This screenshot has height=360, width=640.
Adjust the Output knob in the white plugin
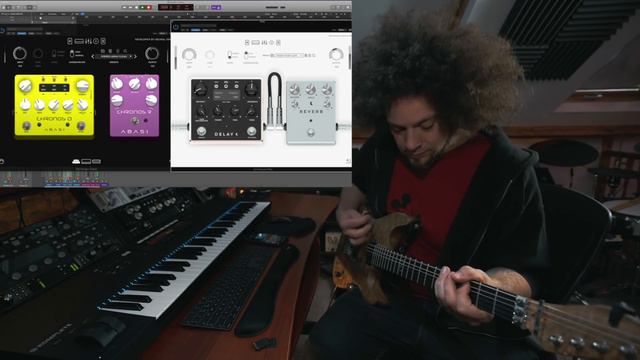[x=336, y=55]
